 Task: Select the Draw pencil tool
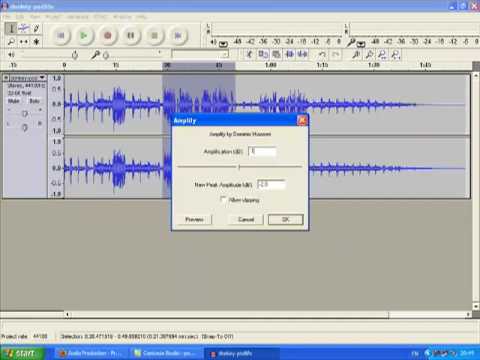point(36,28)
